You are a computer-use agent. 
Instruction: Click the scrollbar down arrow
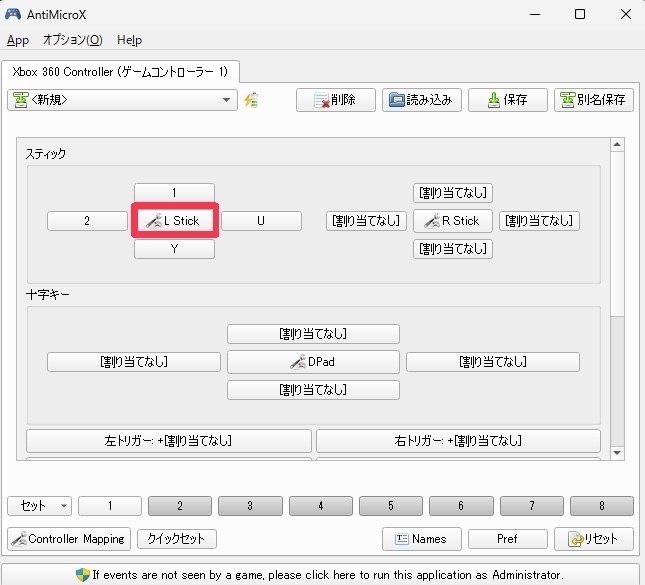[x=617, y=453]
